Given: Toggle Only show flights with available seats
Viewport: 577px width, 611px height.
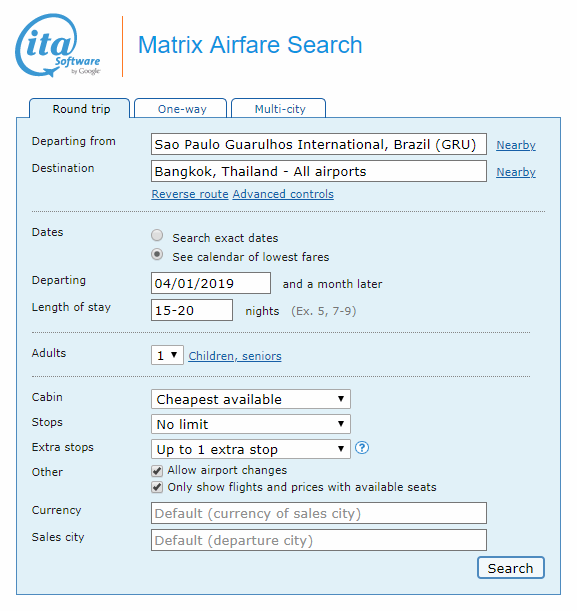Looking at the screenshot, I should pos(157,487).
